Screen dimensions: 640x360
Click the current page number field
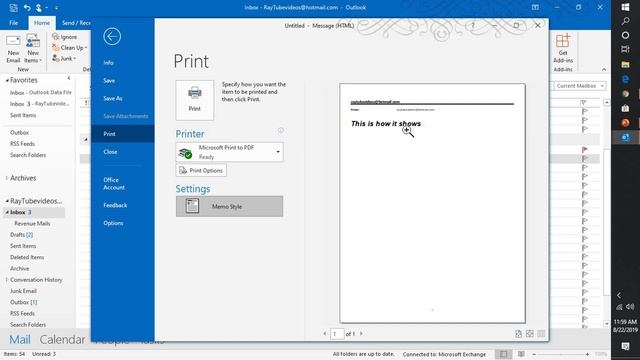click(x=337, y=334)
